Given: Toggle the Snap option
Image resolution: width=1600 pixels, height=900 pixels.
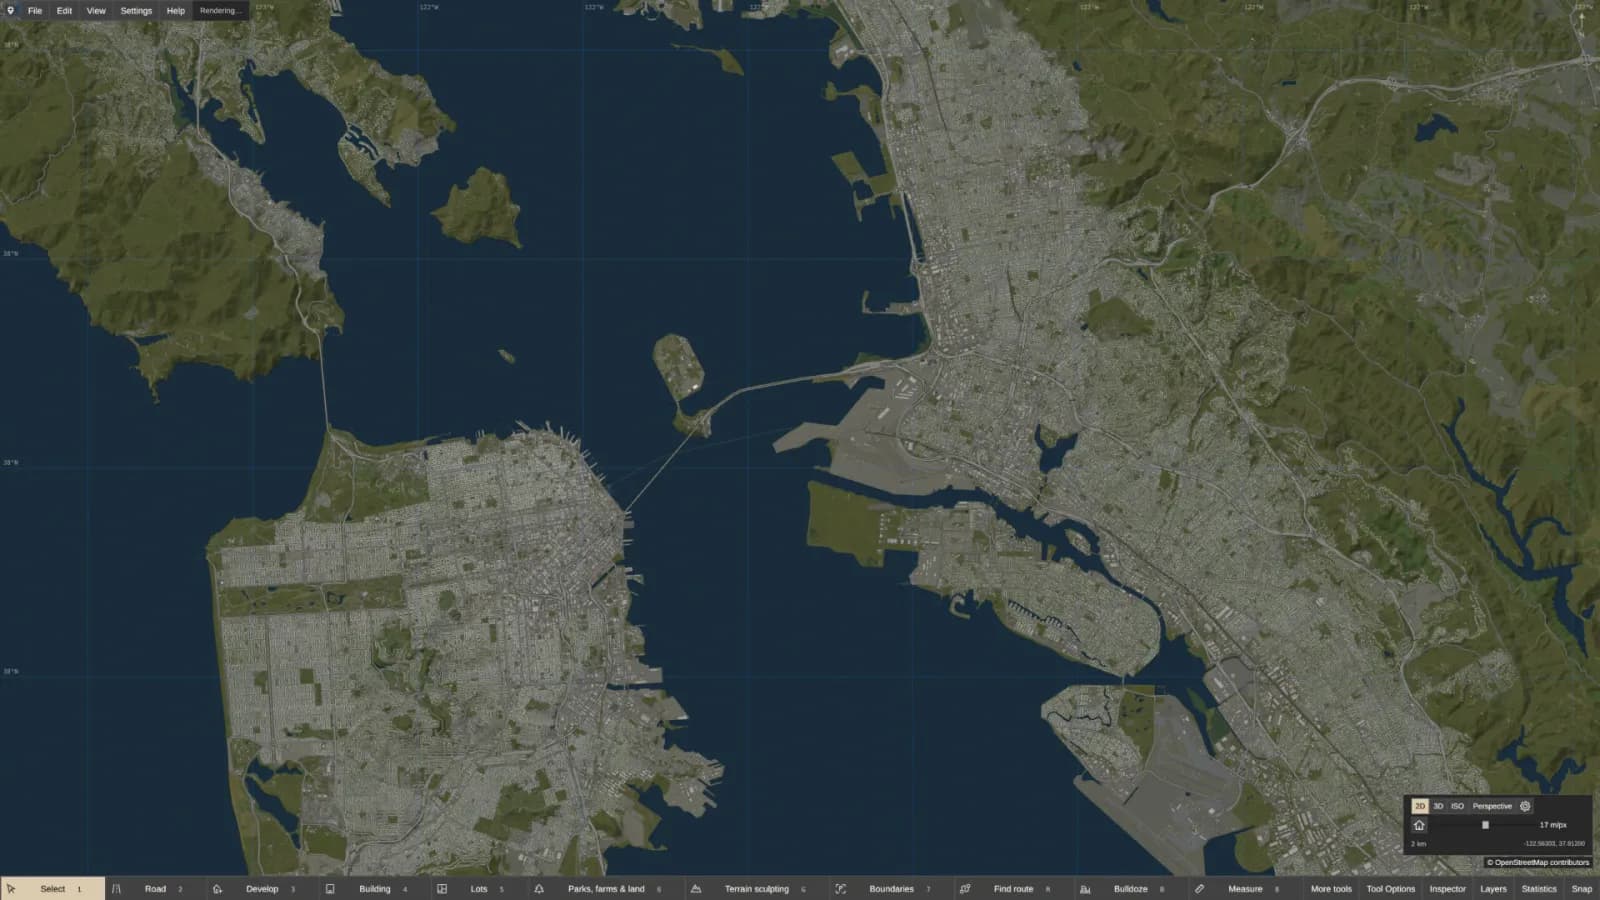Looking at the screenshot, I should pyautogui.click(x=1582, y=889).
